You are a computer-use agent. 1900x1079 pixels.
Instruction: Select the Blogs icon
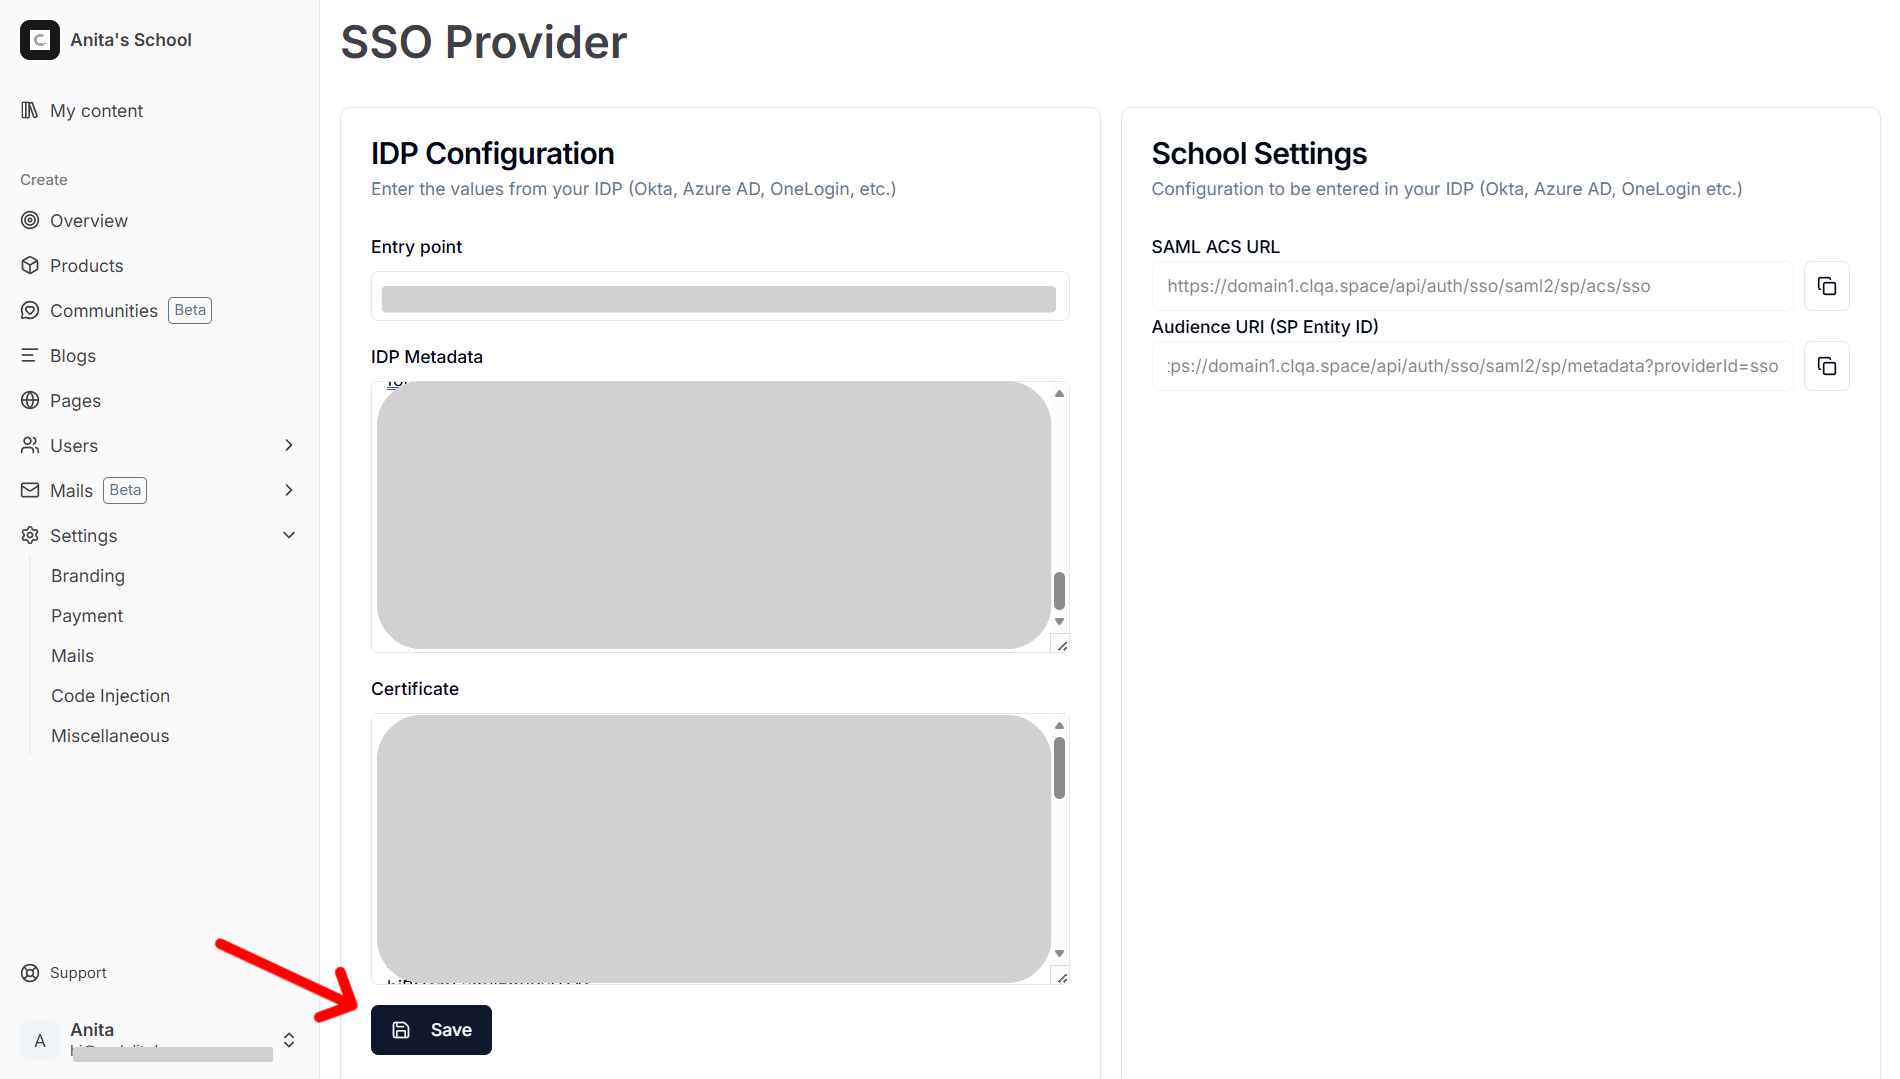[31, 355]
